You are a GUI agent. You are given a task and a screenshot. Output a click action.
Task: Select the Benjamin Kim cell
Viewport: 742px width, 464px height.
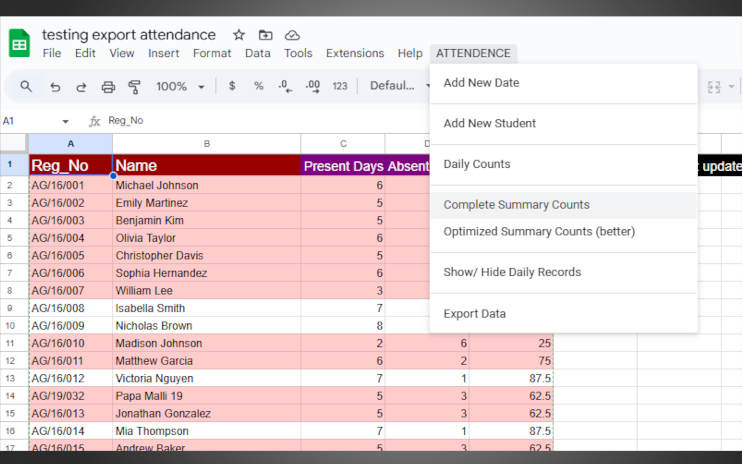pyautogui.click(x=206, y=220)
